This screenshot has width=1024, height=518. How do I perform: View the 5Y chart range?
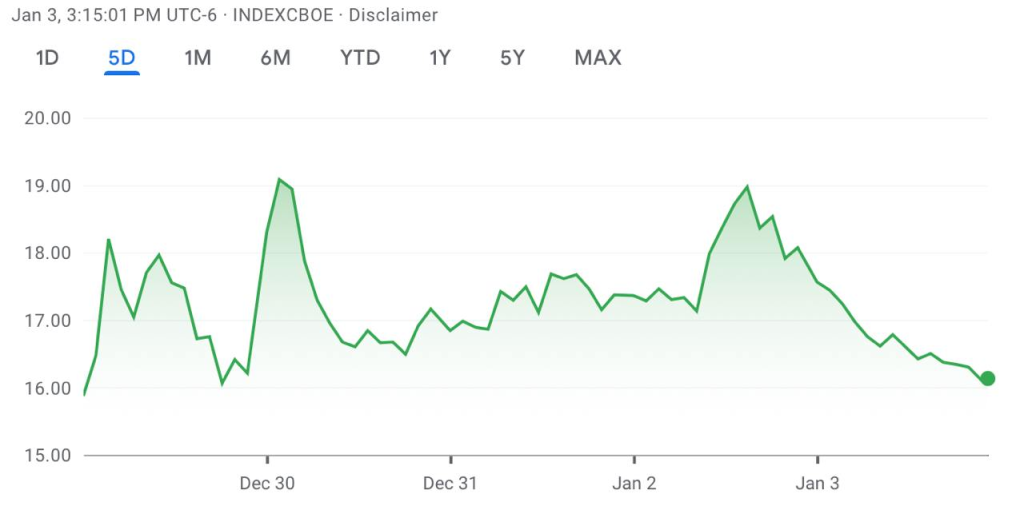(x=512, y=58)
